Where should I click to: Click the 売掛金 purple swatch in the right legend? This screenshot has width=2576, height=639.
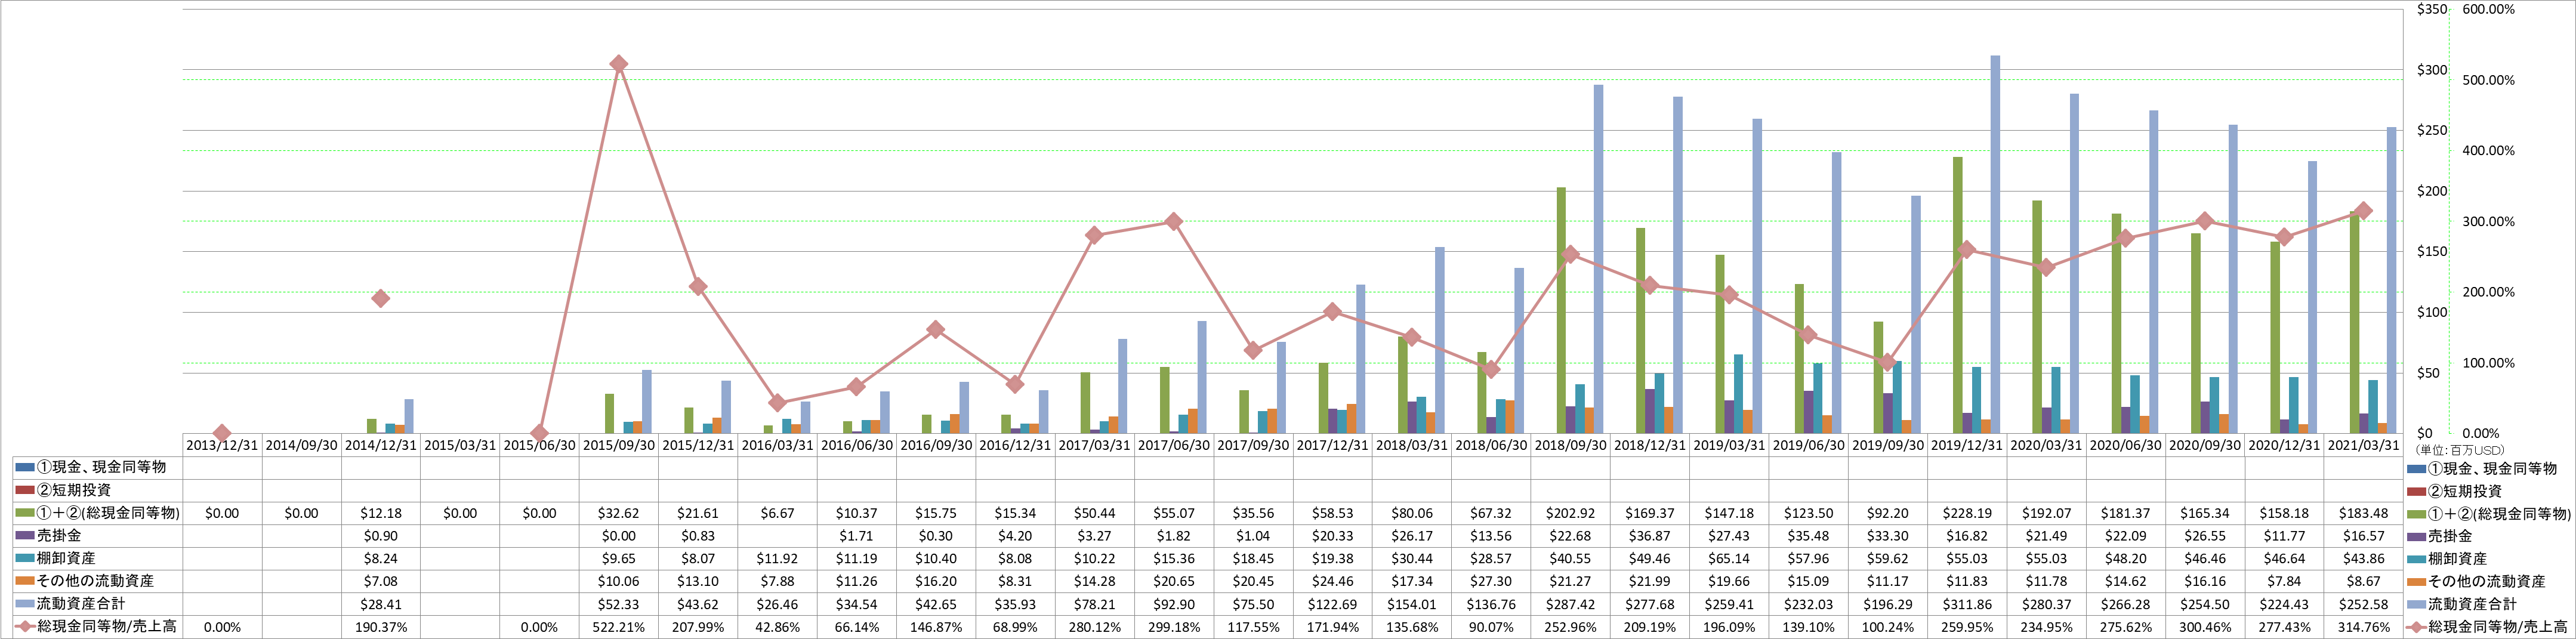pyautogui.click(x=2416, y=536)
